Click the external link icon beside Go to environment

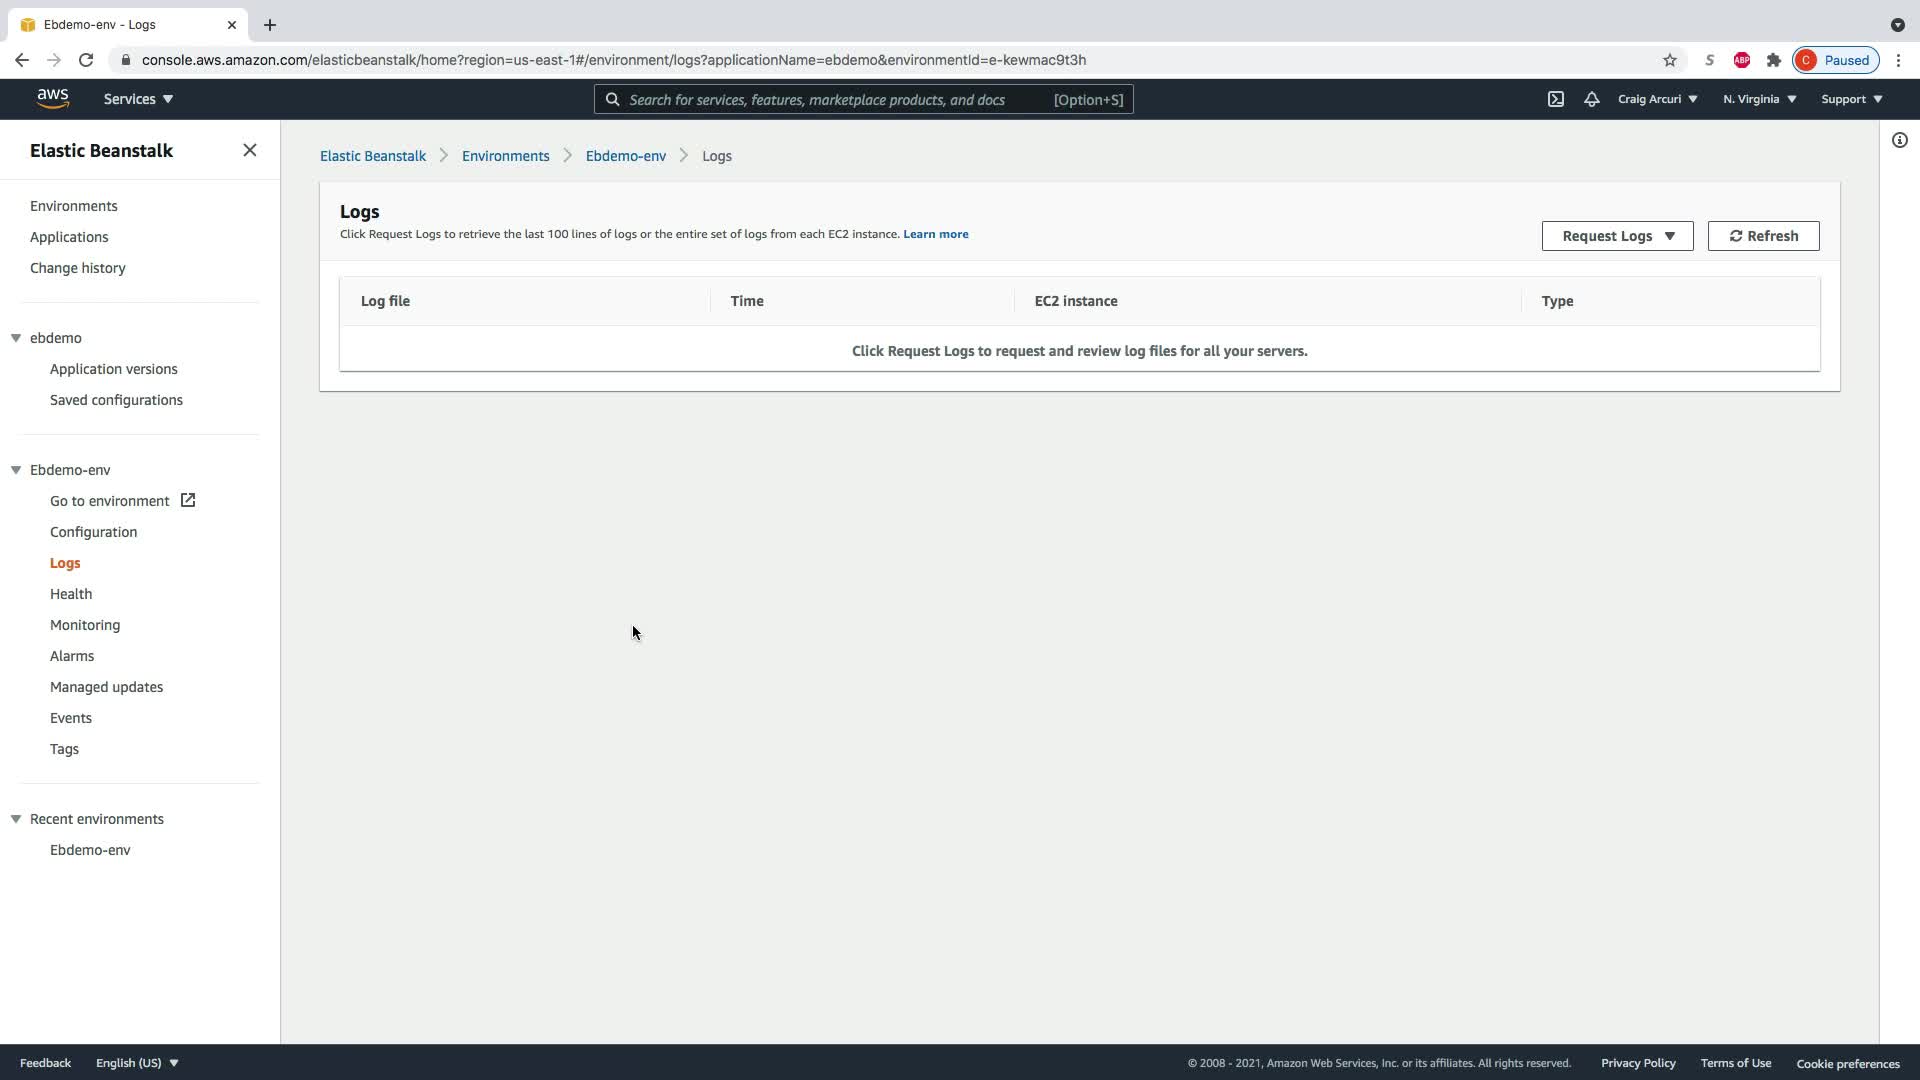(188, 500)
